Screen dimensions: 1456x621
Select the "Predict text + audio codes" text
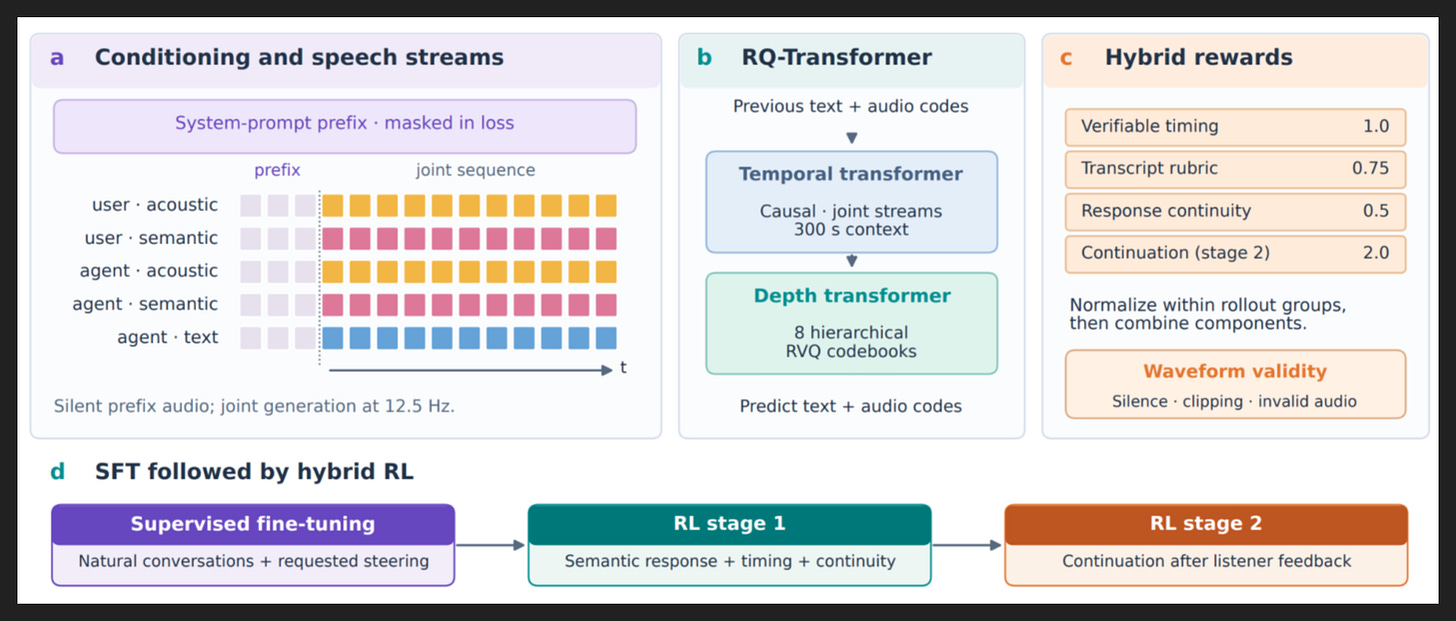tap(851, 406)
